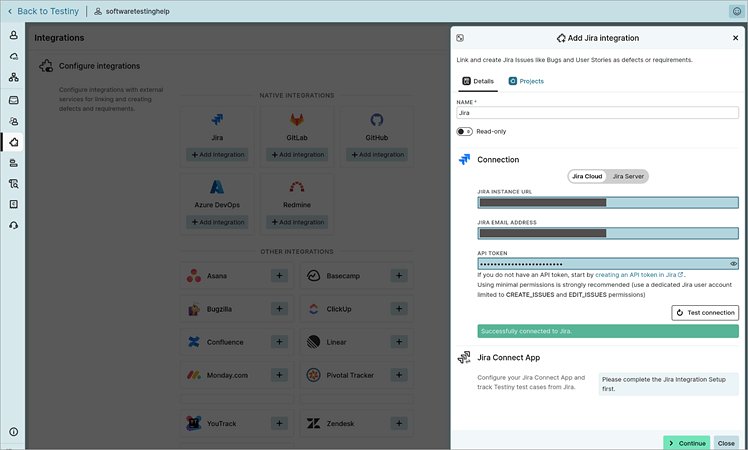Image resolution: width=748 pixels, height=450 pixels.
Task: Click the Back to Testiny link
Action: click(x=43, y=11)
